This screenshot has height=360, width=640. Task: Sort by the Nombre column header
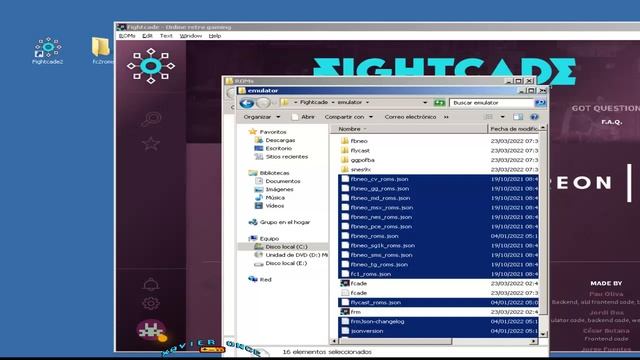tap(410, 129)
